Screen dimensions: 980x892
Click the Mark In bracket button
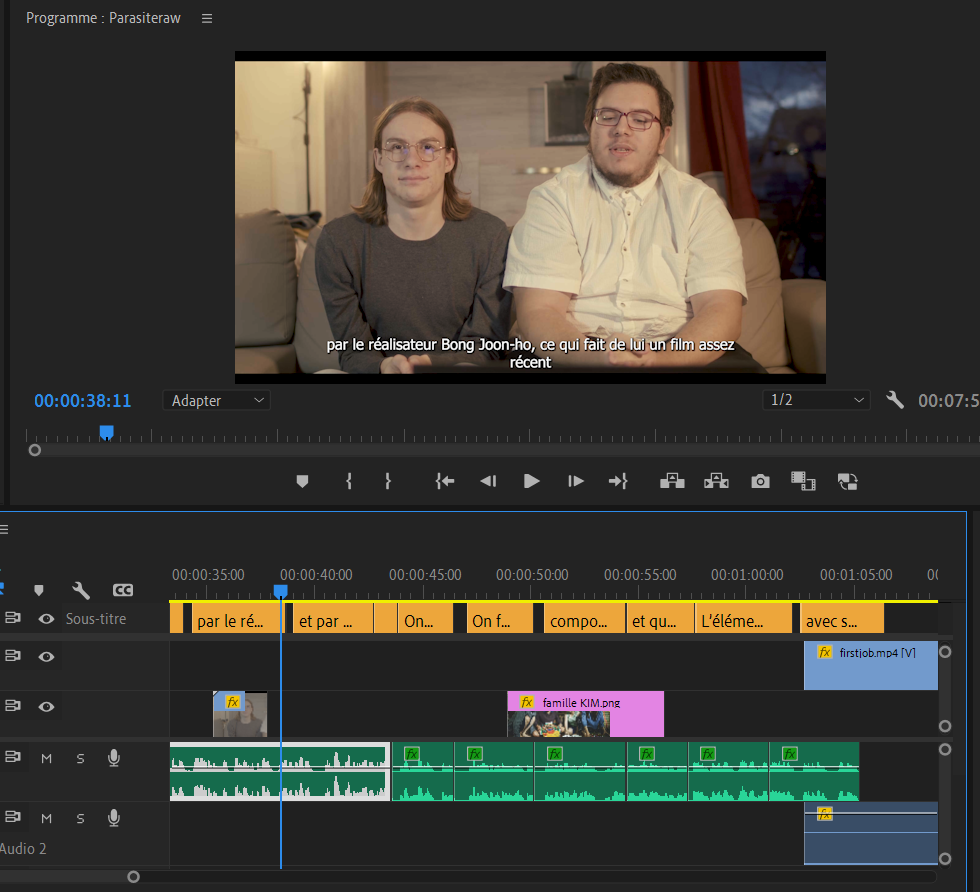[349, 481]
